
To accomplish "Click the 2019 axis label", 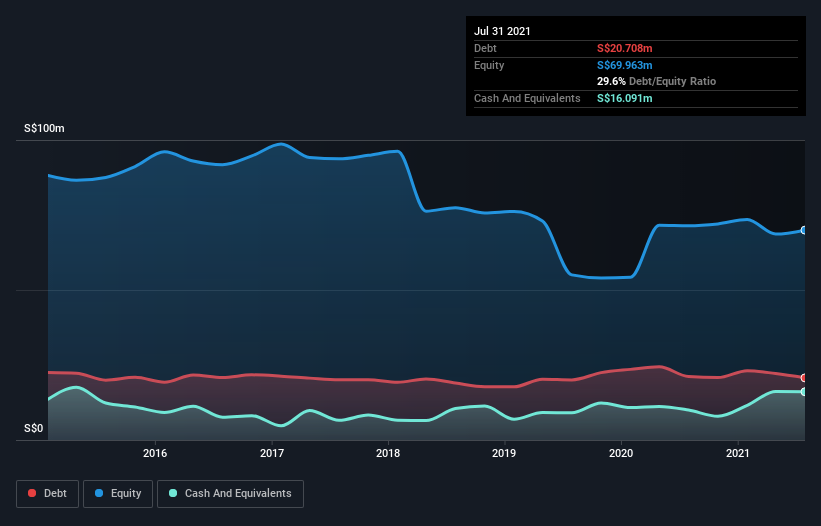I will coord(504,453).
